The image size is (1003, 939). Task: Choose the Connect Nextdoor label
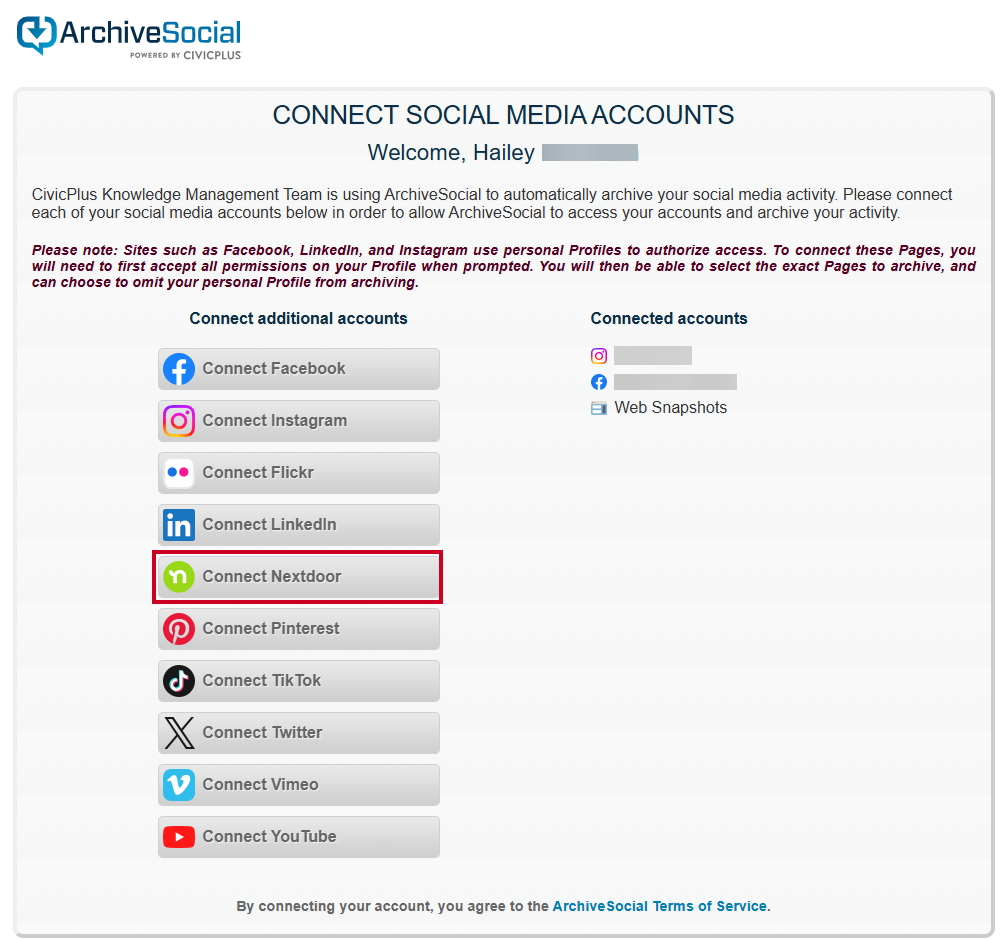point(272,576)
